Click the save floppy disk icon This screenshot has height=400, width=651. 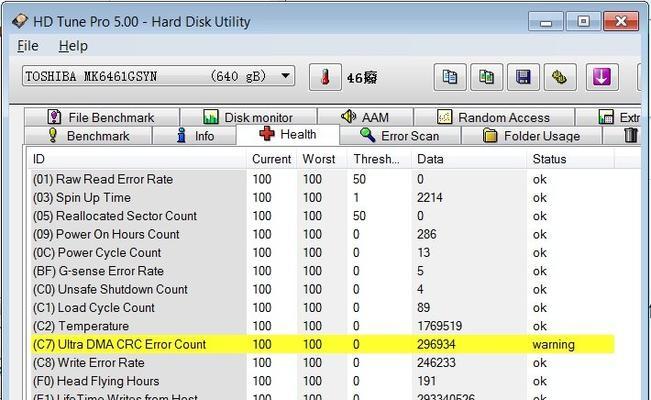[523, 77]
